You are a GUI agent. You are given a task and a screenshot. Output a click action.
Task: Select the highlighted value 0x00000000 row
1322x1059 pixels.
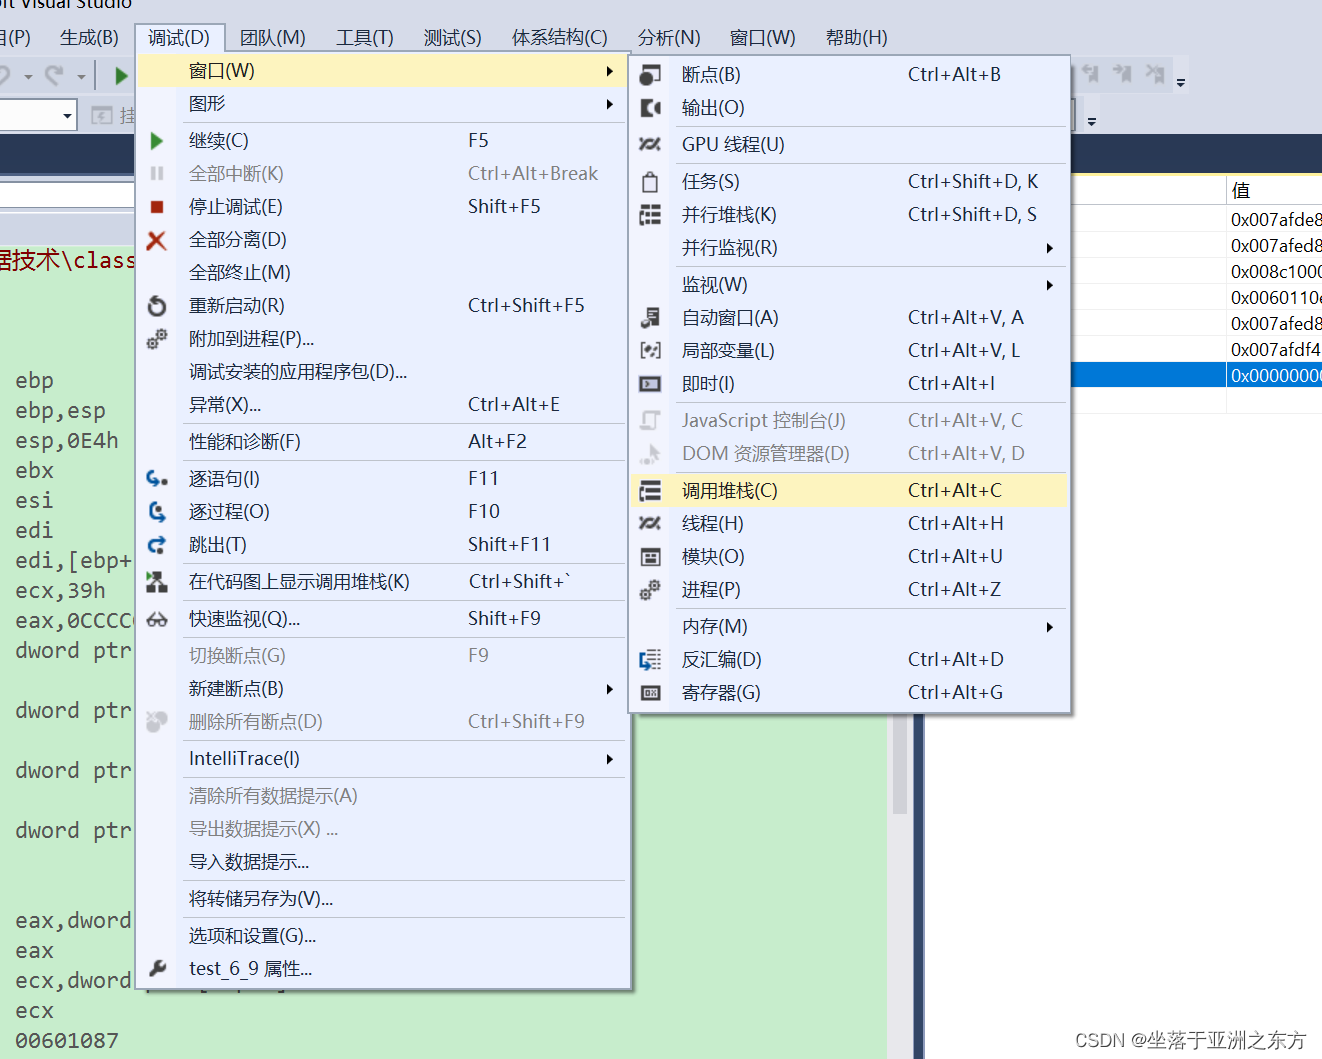[1197, 375]
